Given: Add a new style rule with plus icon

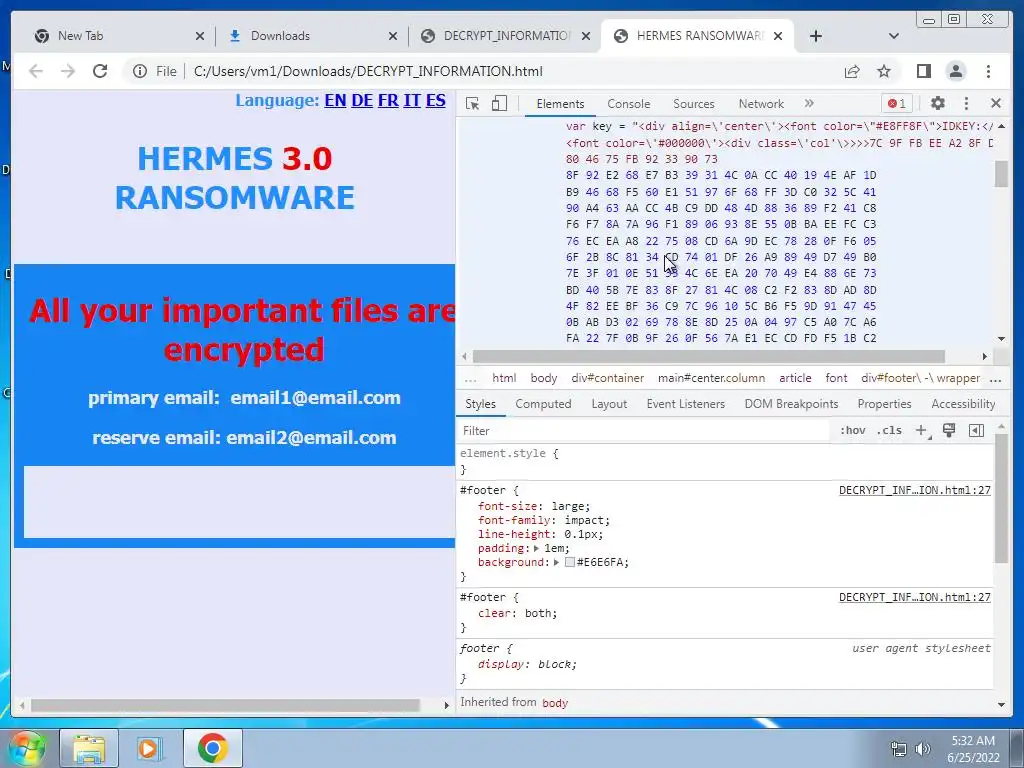Looking at the screenshot, I should pos(921,430).
